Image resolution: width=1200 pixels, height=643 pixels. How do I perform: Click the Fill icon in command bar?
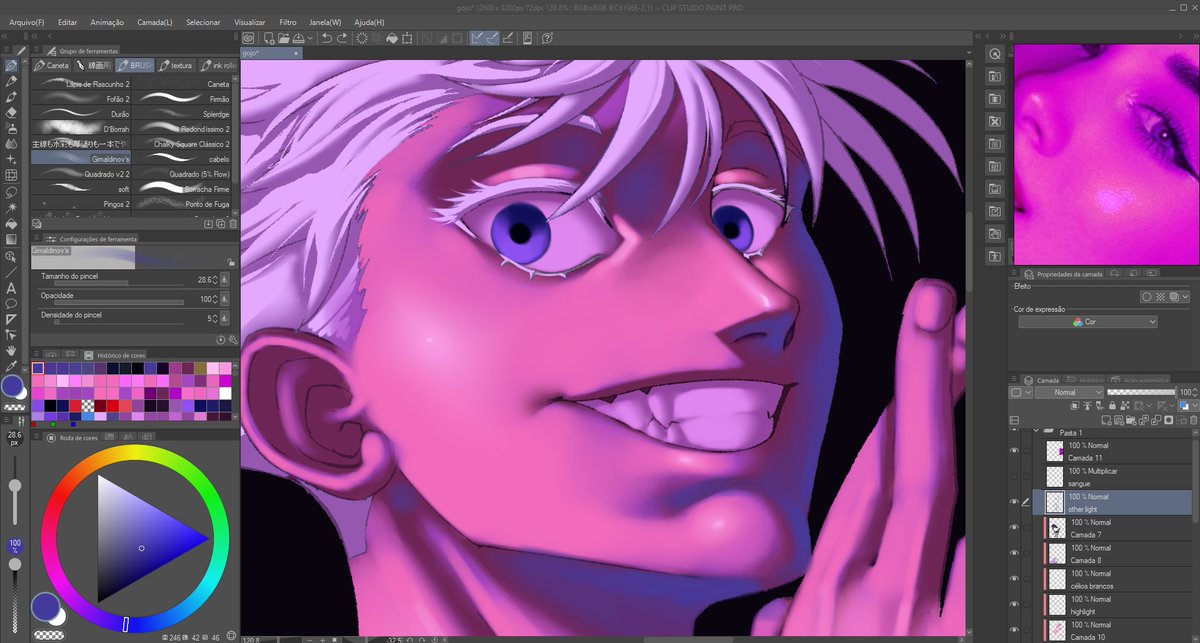[392, 38]
